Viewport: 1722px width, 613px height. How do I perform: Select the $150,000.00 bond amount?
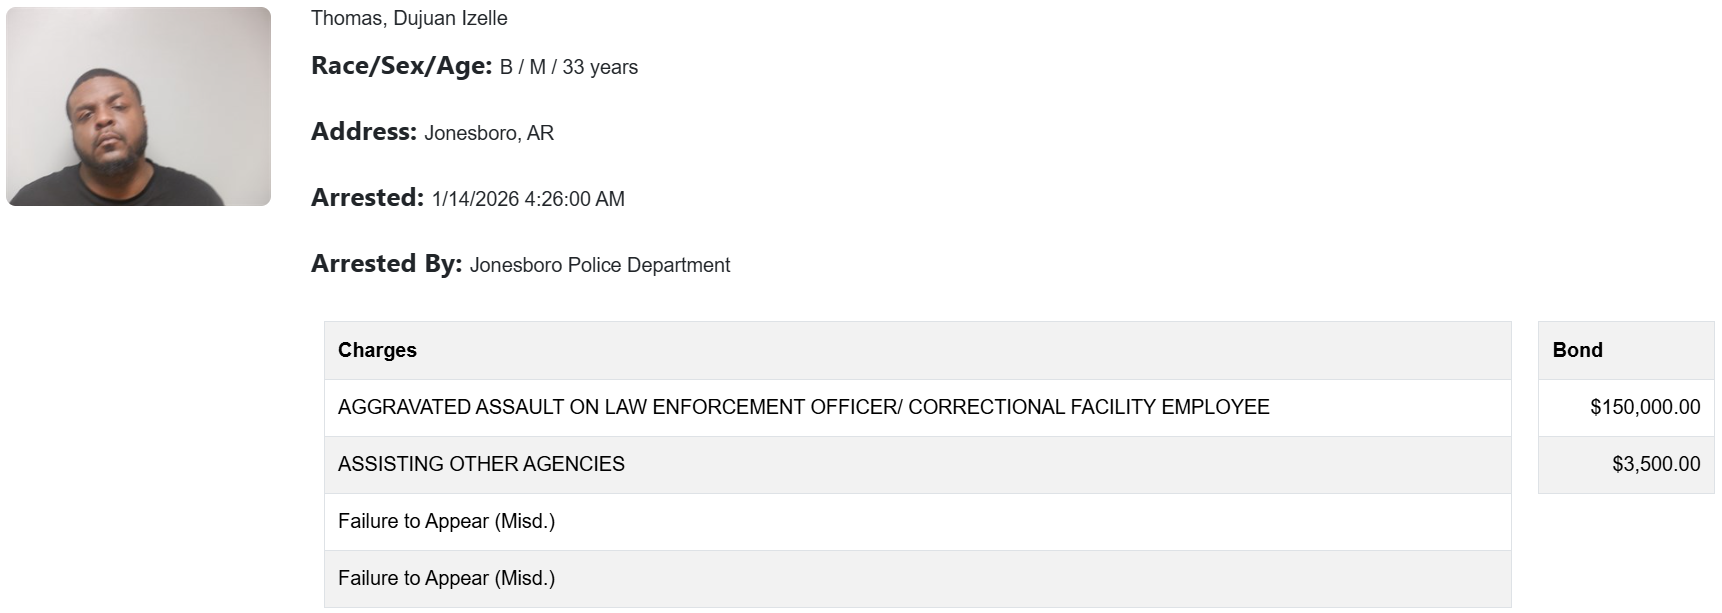pyautogui.click(x=1645, y=407)
